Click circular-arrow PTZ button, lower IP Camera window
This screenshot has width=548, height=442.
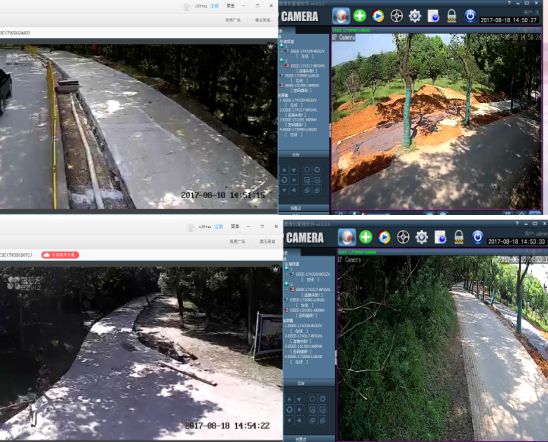[289, 410]
